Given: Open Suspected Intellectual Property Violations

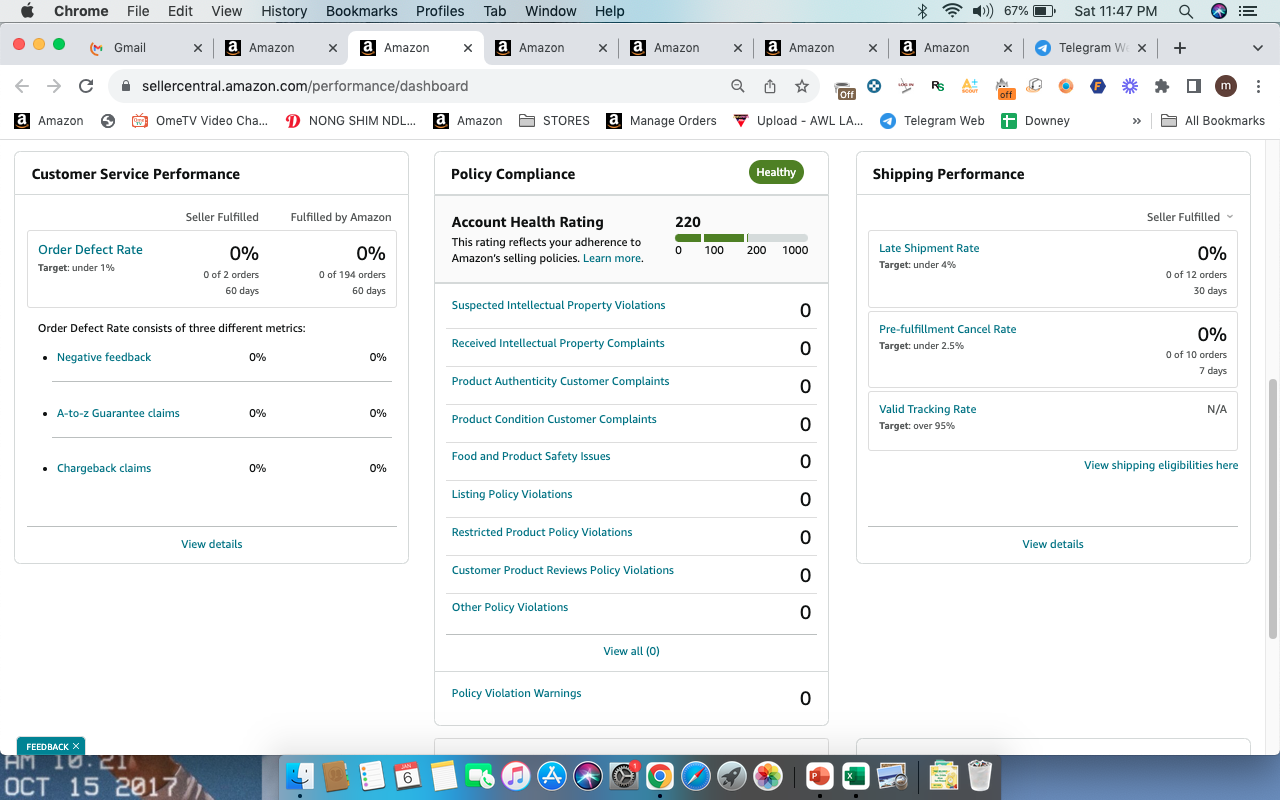Looking at the screenshot, I should 558,305.
